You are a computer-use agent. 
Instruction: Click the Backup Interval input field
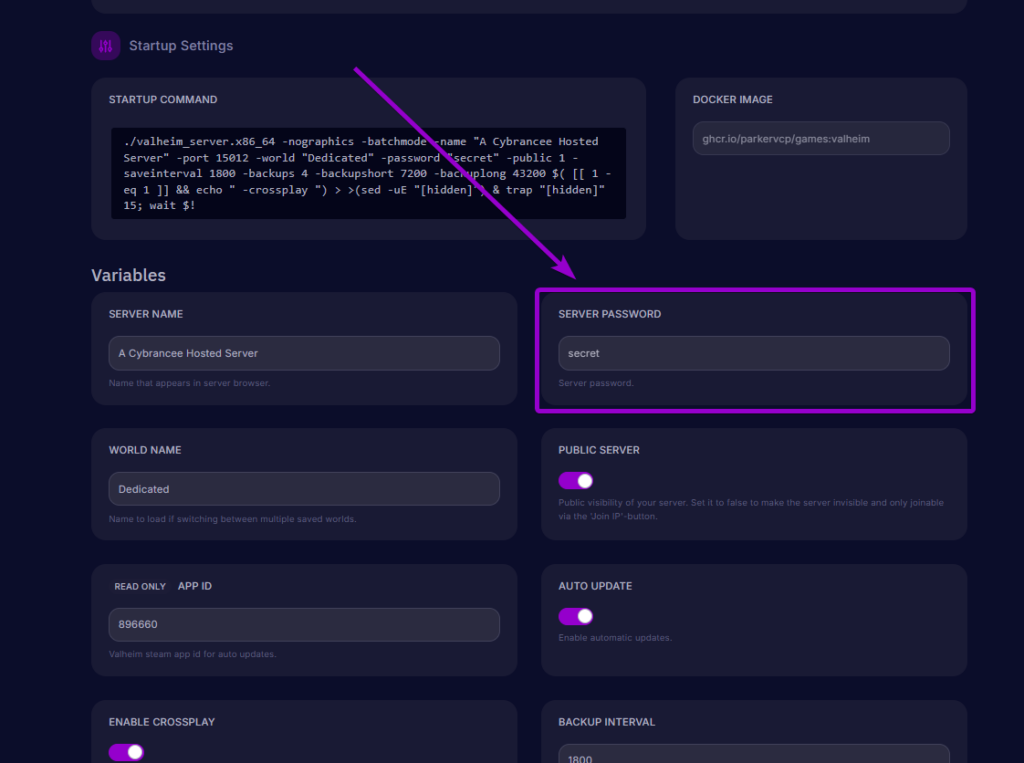[x=754, y=753]
